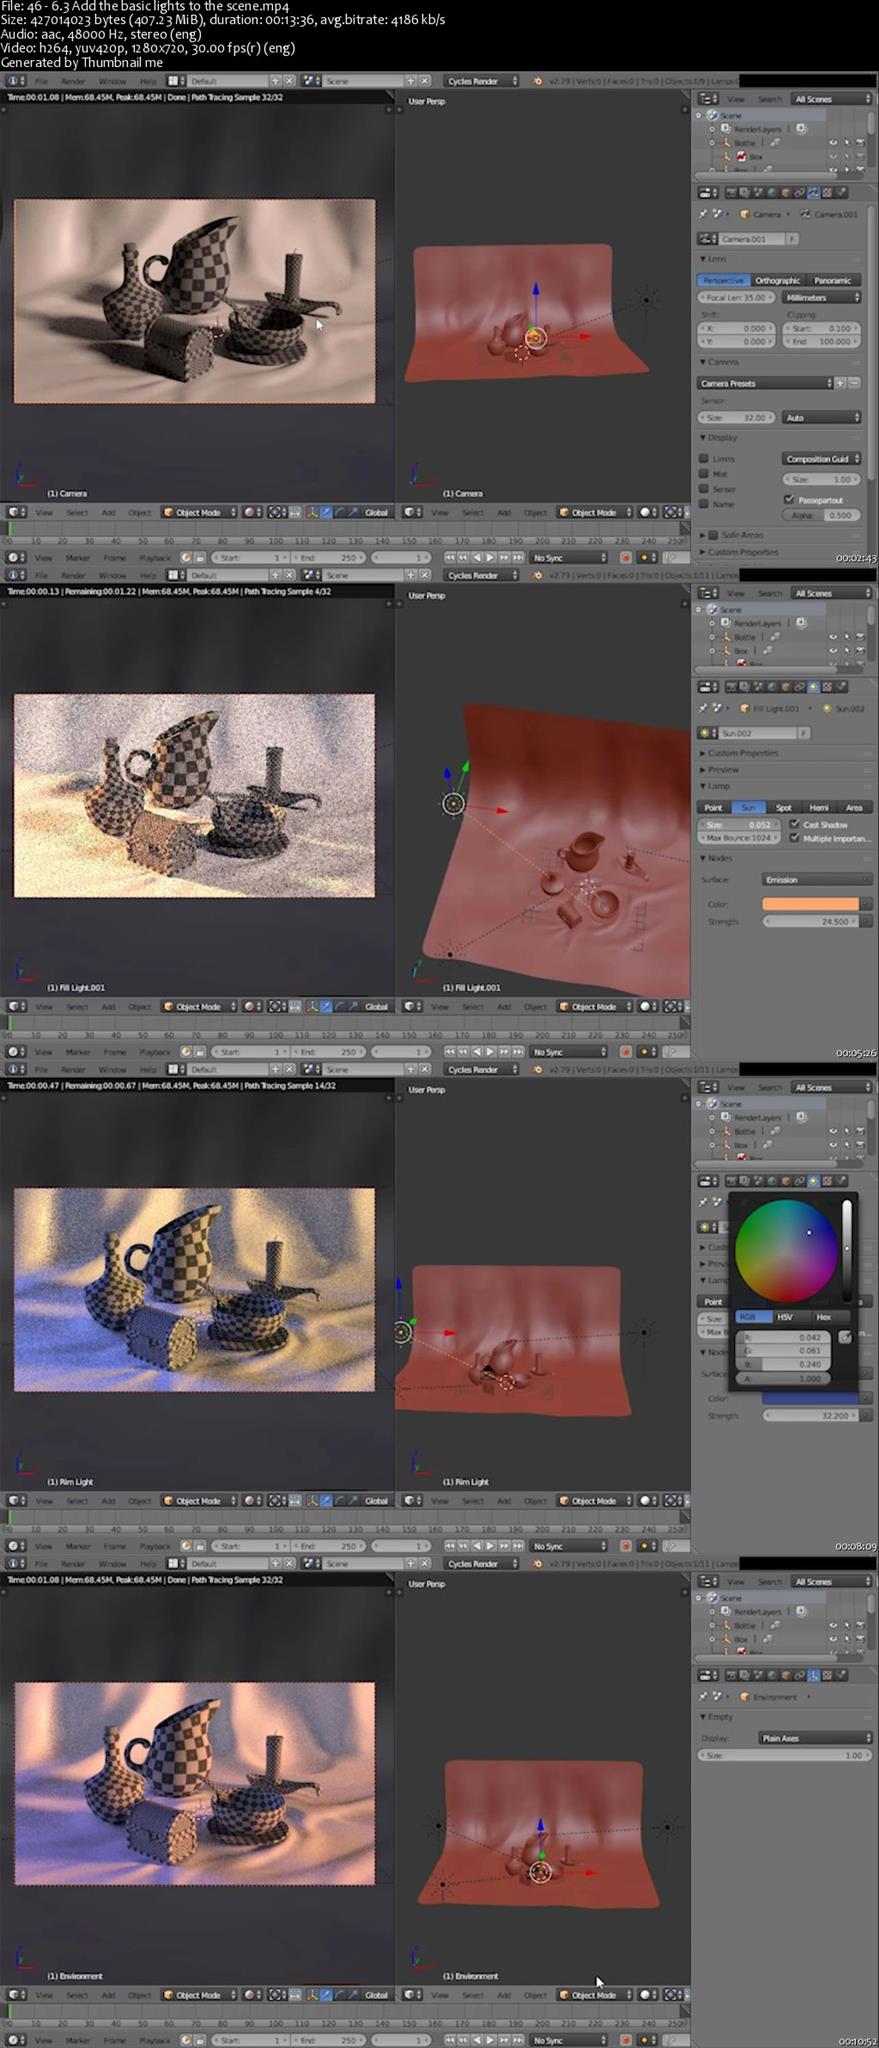Image resolution: width=879 pixels, height=2048 pixels.
Task: Click the F fake-user button next to Camera.001
Action: click(x=792, y=239)
